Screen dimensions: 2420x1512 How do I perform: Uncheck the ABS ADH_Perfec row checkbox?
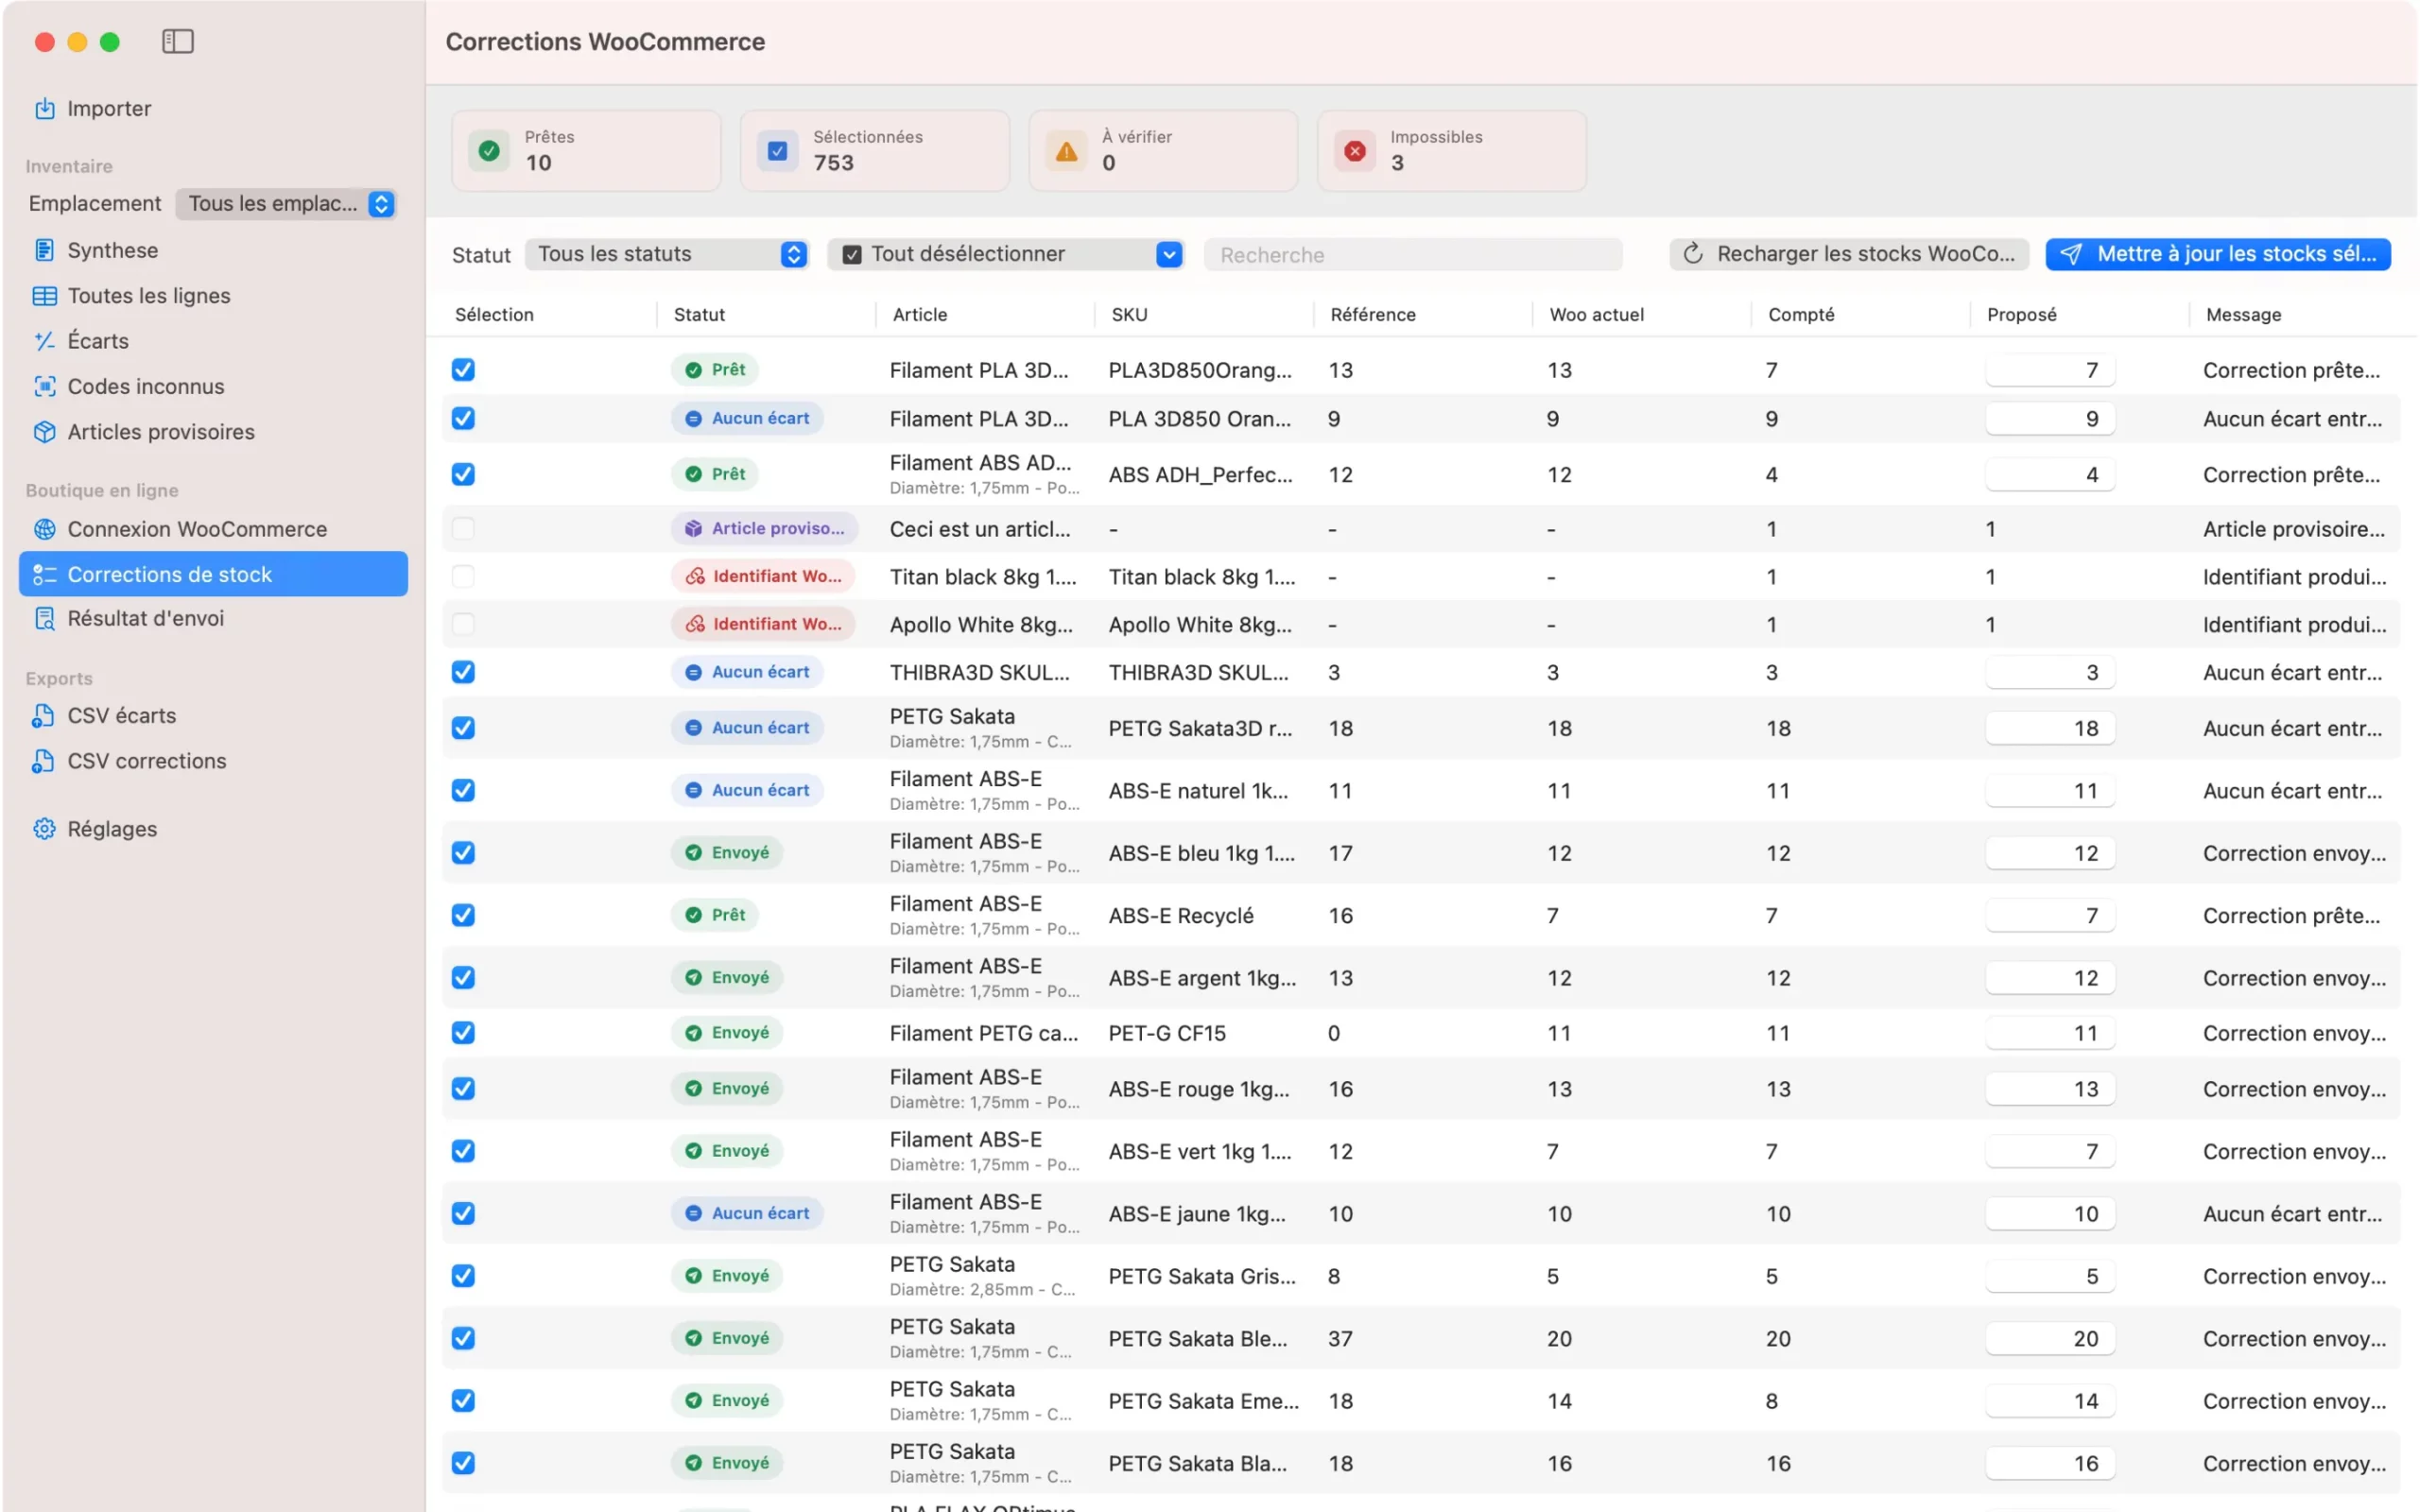pyautogui.click(x=463, y=474)
